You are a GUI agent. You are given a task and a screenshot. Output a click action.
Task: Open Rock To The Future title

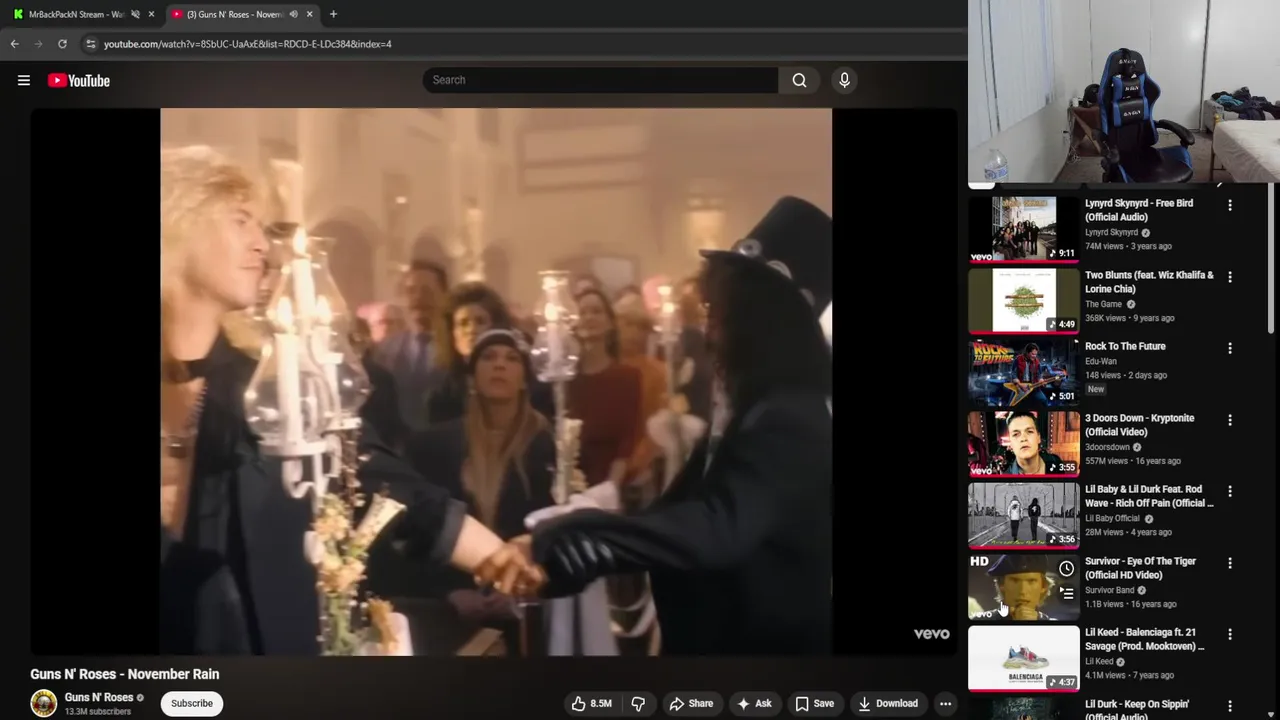[x=1125, y=346]
